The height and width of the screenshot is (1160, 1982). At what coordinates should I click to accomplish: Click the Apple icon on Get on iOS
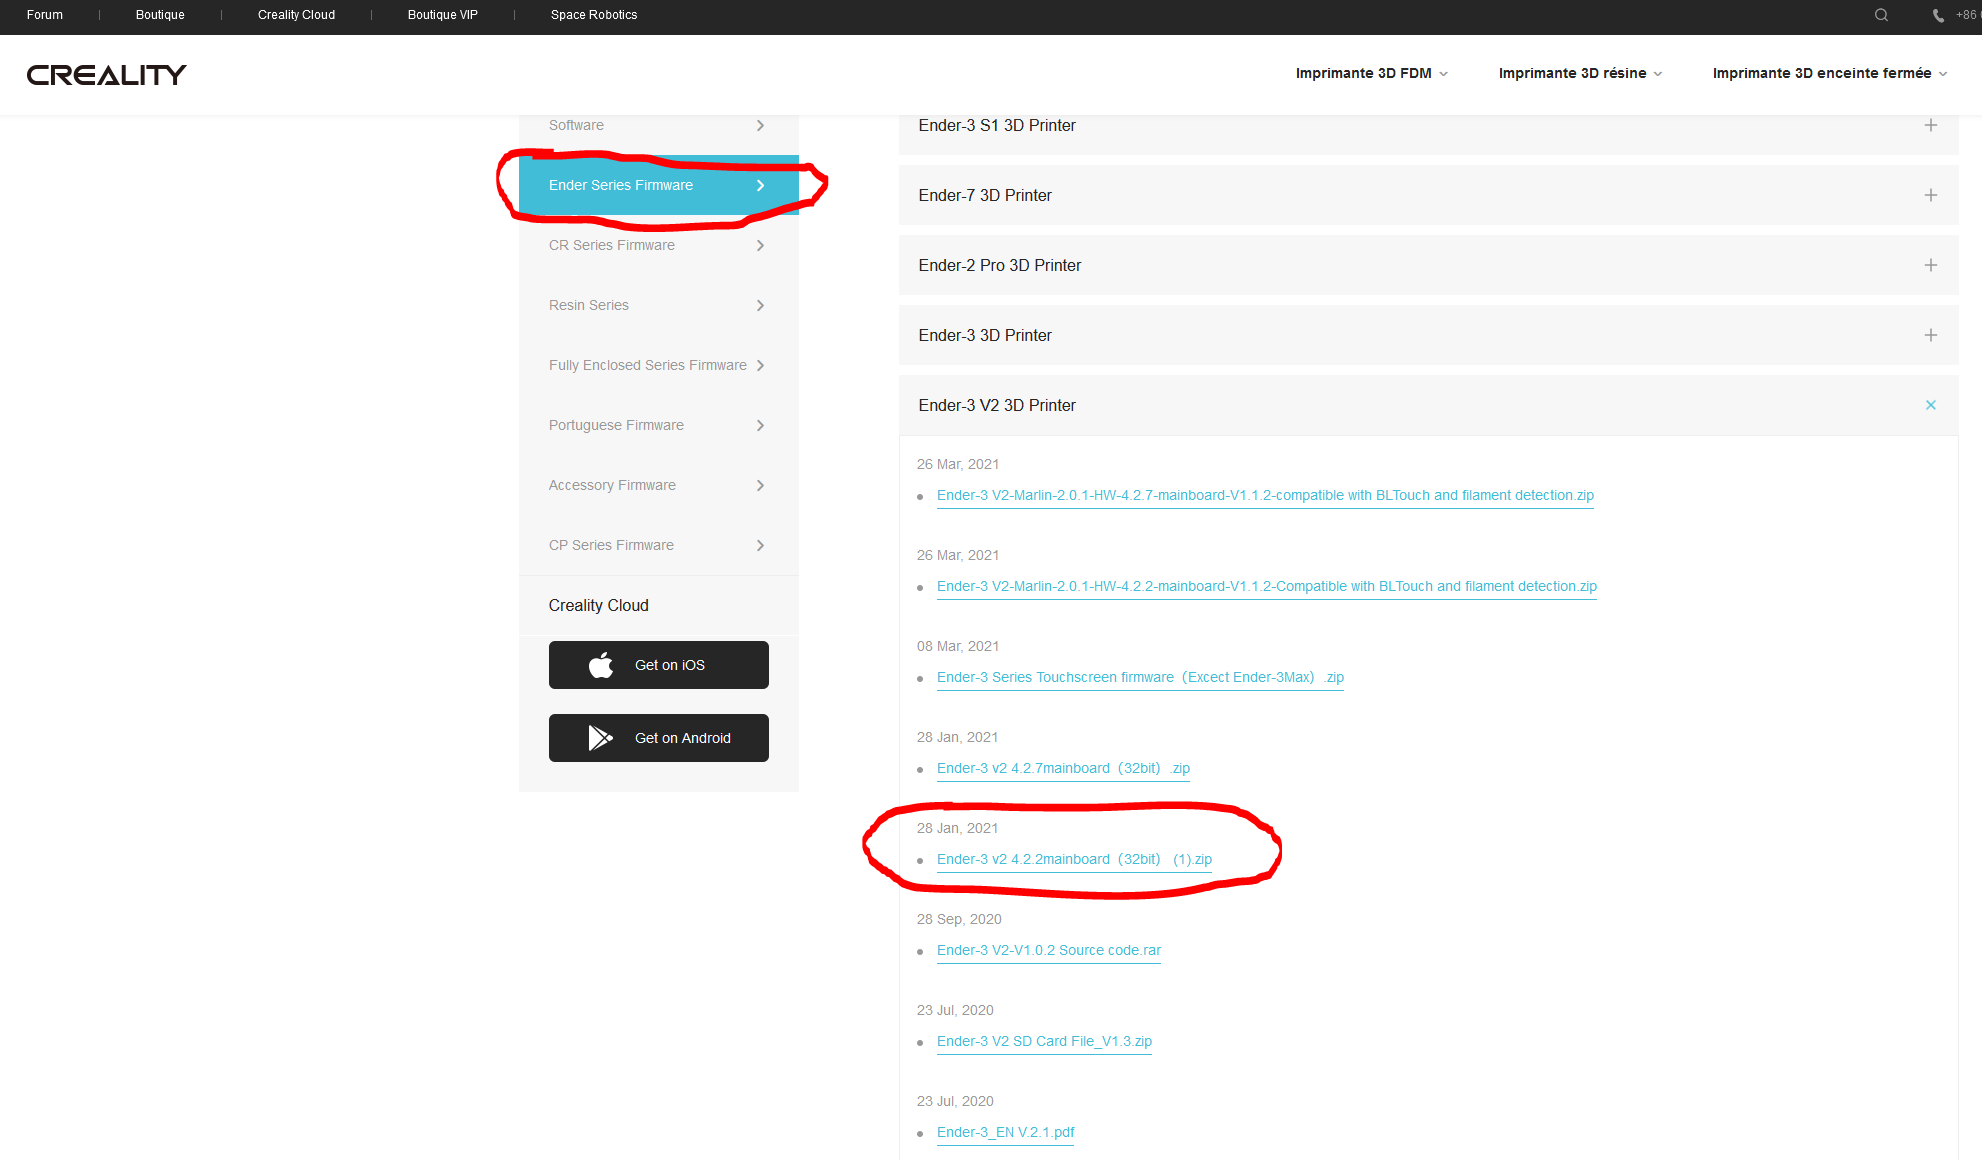[x=601, y=665]
